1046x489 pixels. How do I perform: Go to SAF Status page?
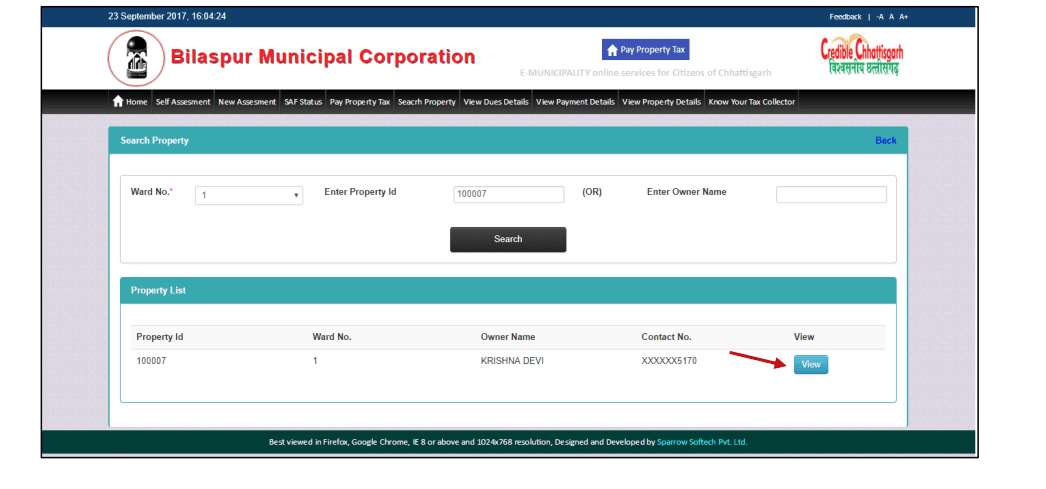(303, 102)
